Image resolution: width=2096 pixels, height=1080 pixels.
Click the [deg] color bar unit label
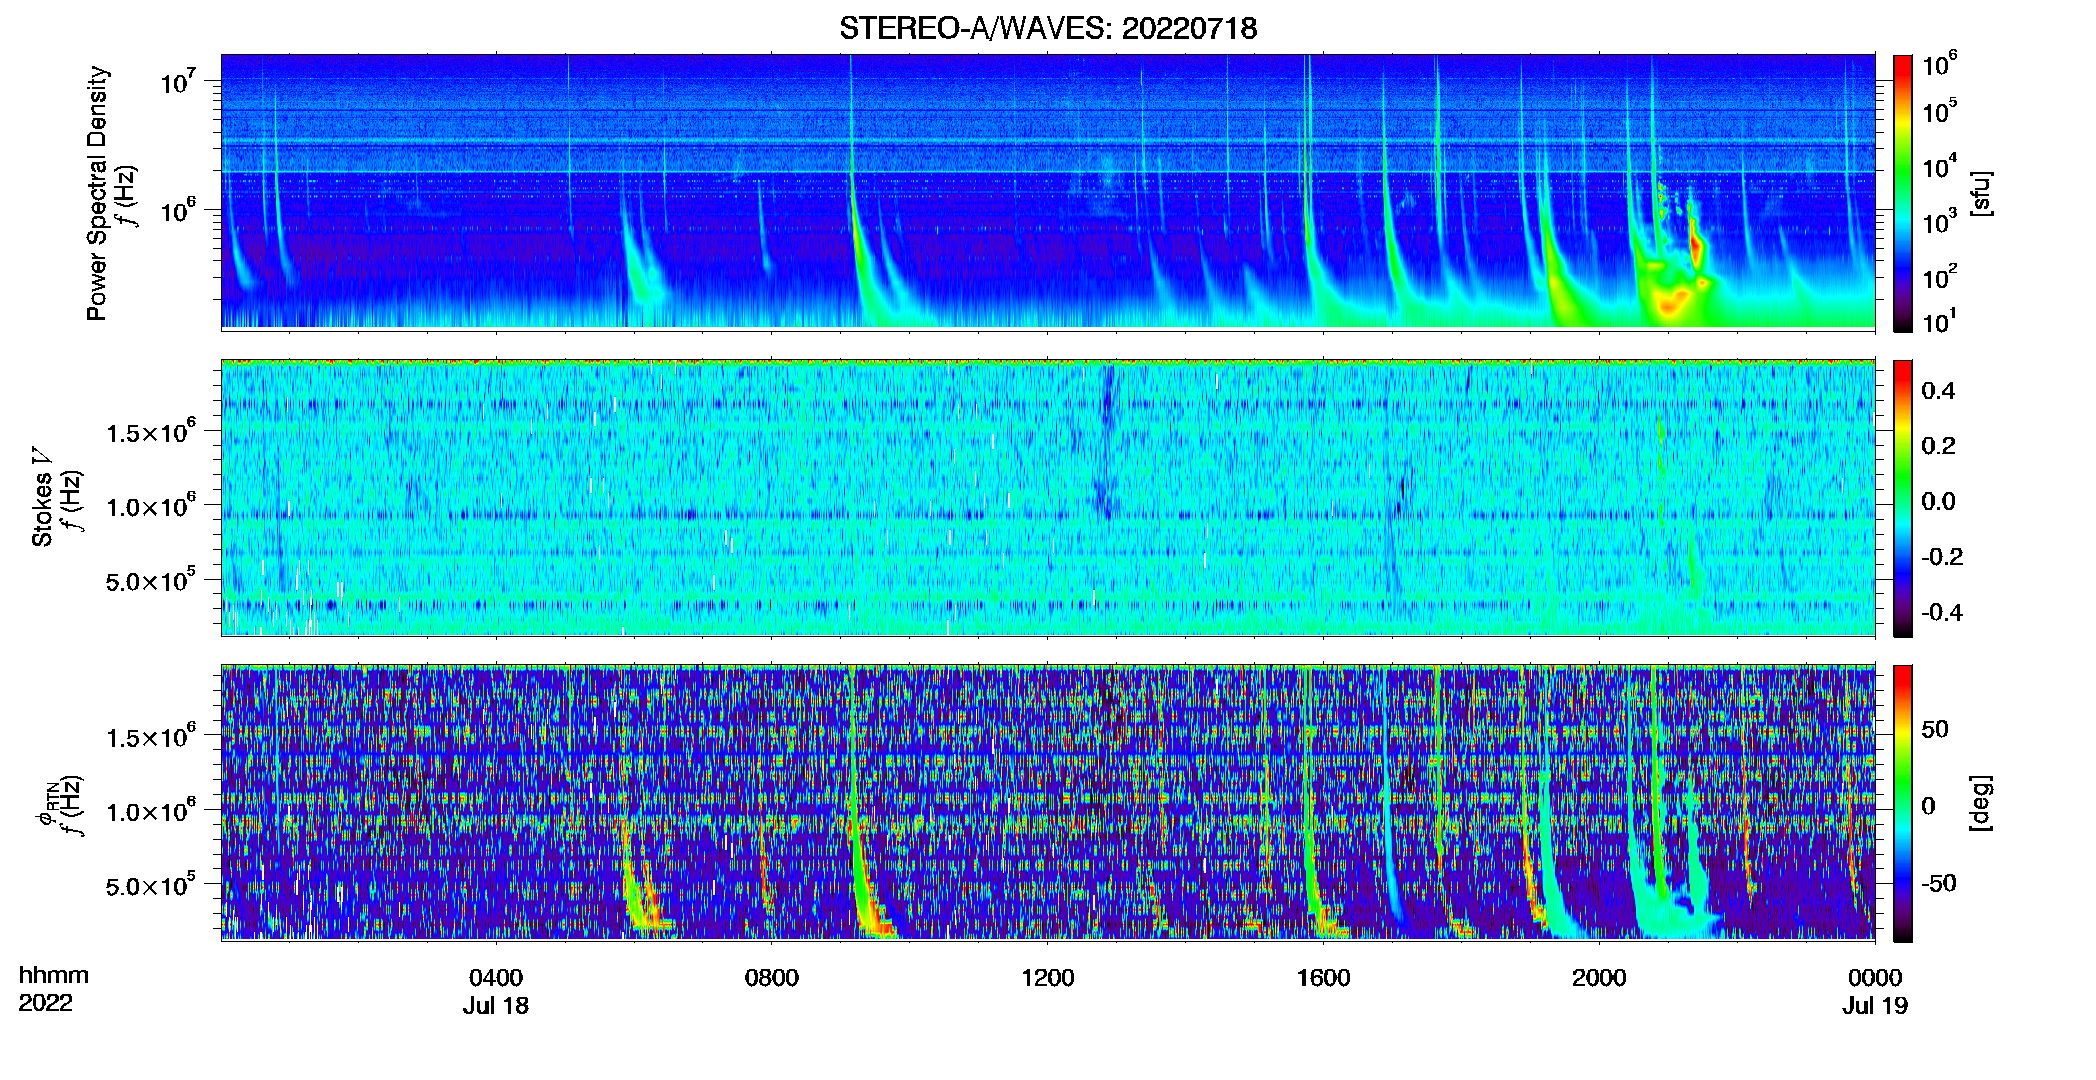(1981, 803)
